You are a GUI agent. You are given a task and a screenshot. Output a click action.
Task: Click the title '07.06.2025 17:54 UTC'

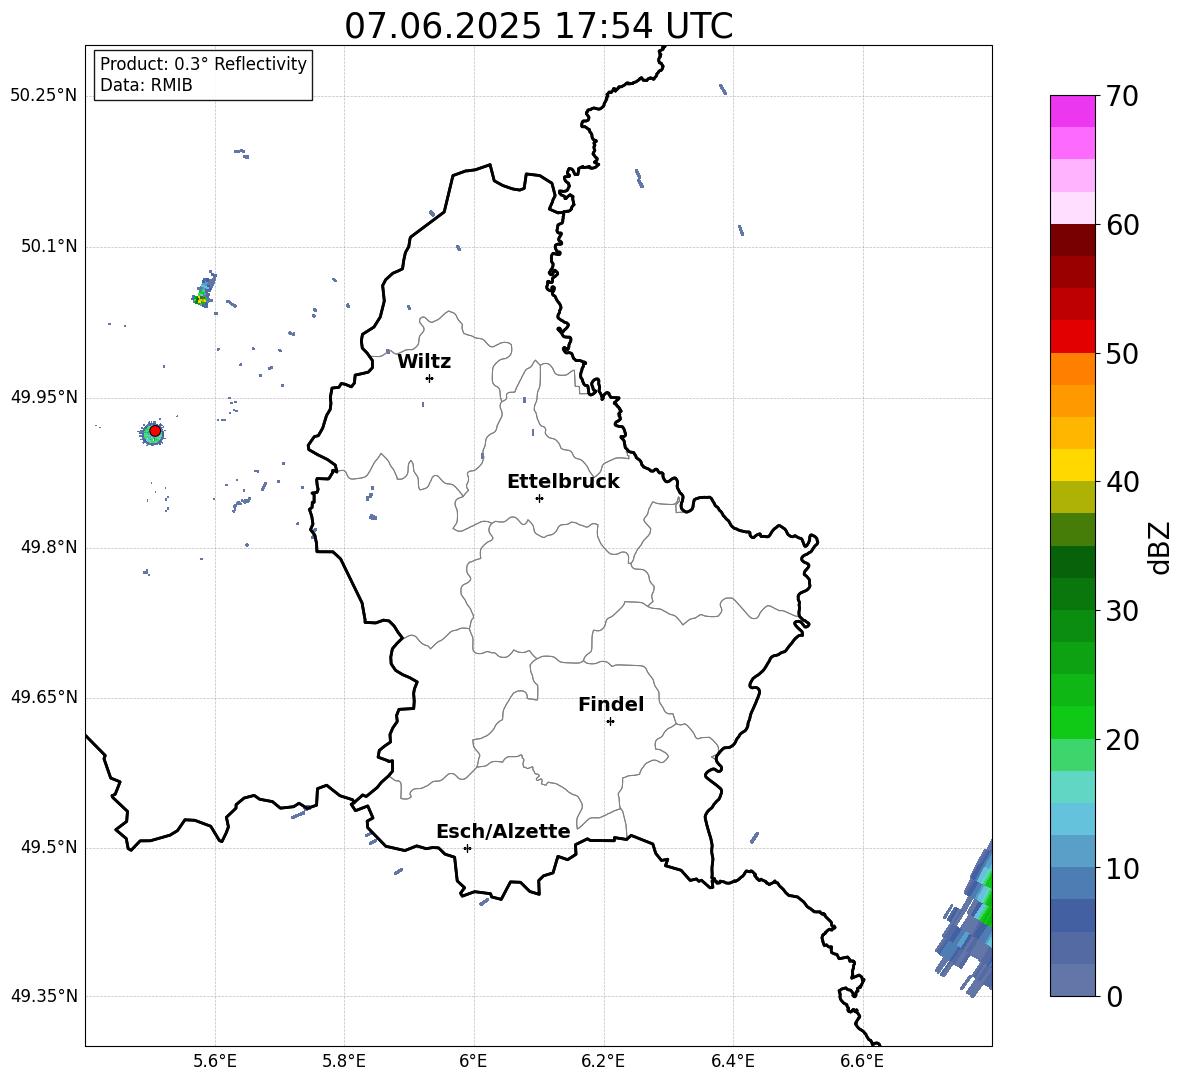click(538, 26)
